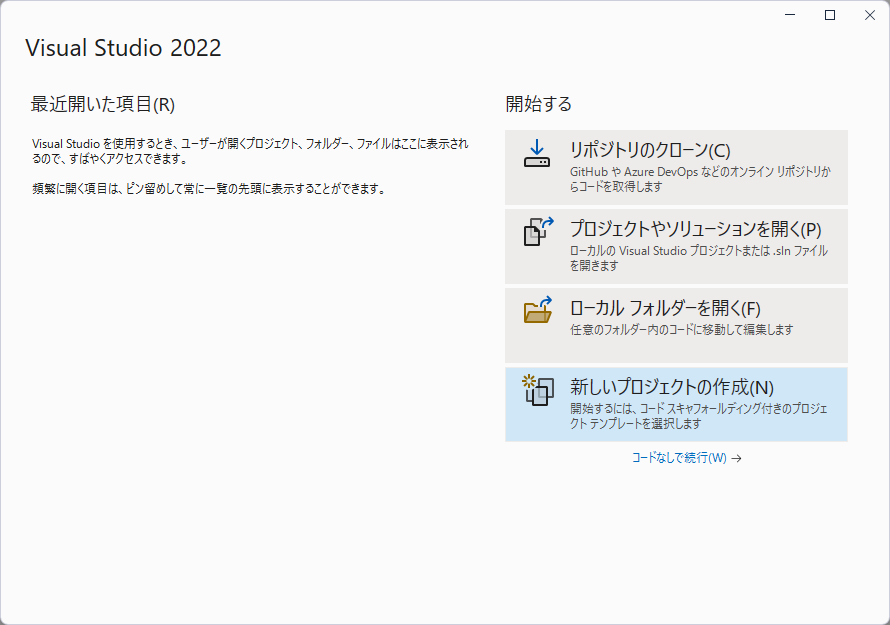This screenshot has height=625, width=890.
Task: Click the 最近開いた項目(R) heading
Action: coord(103,104)
